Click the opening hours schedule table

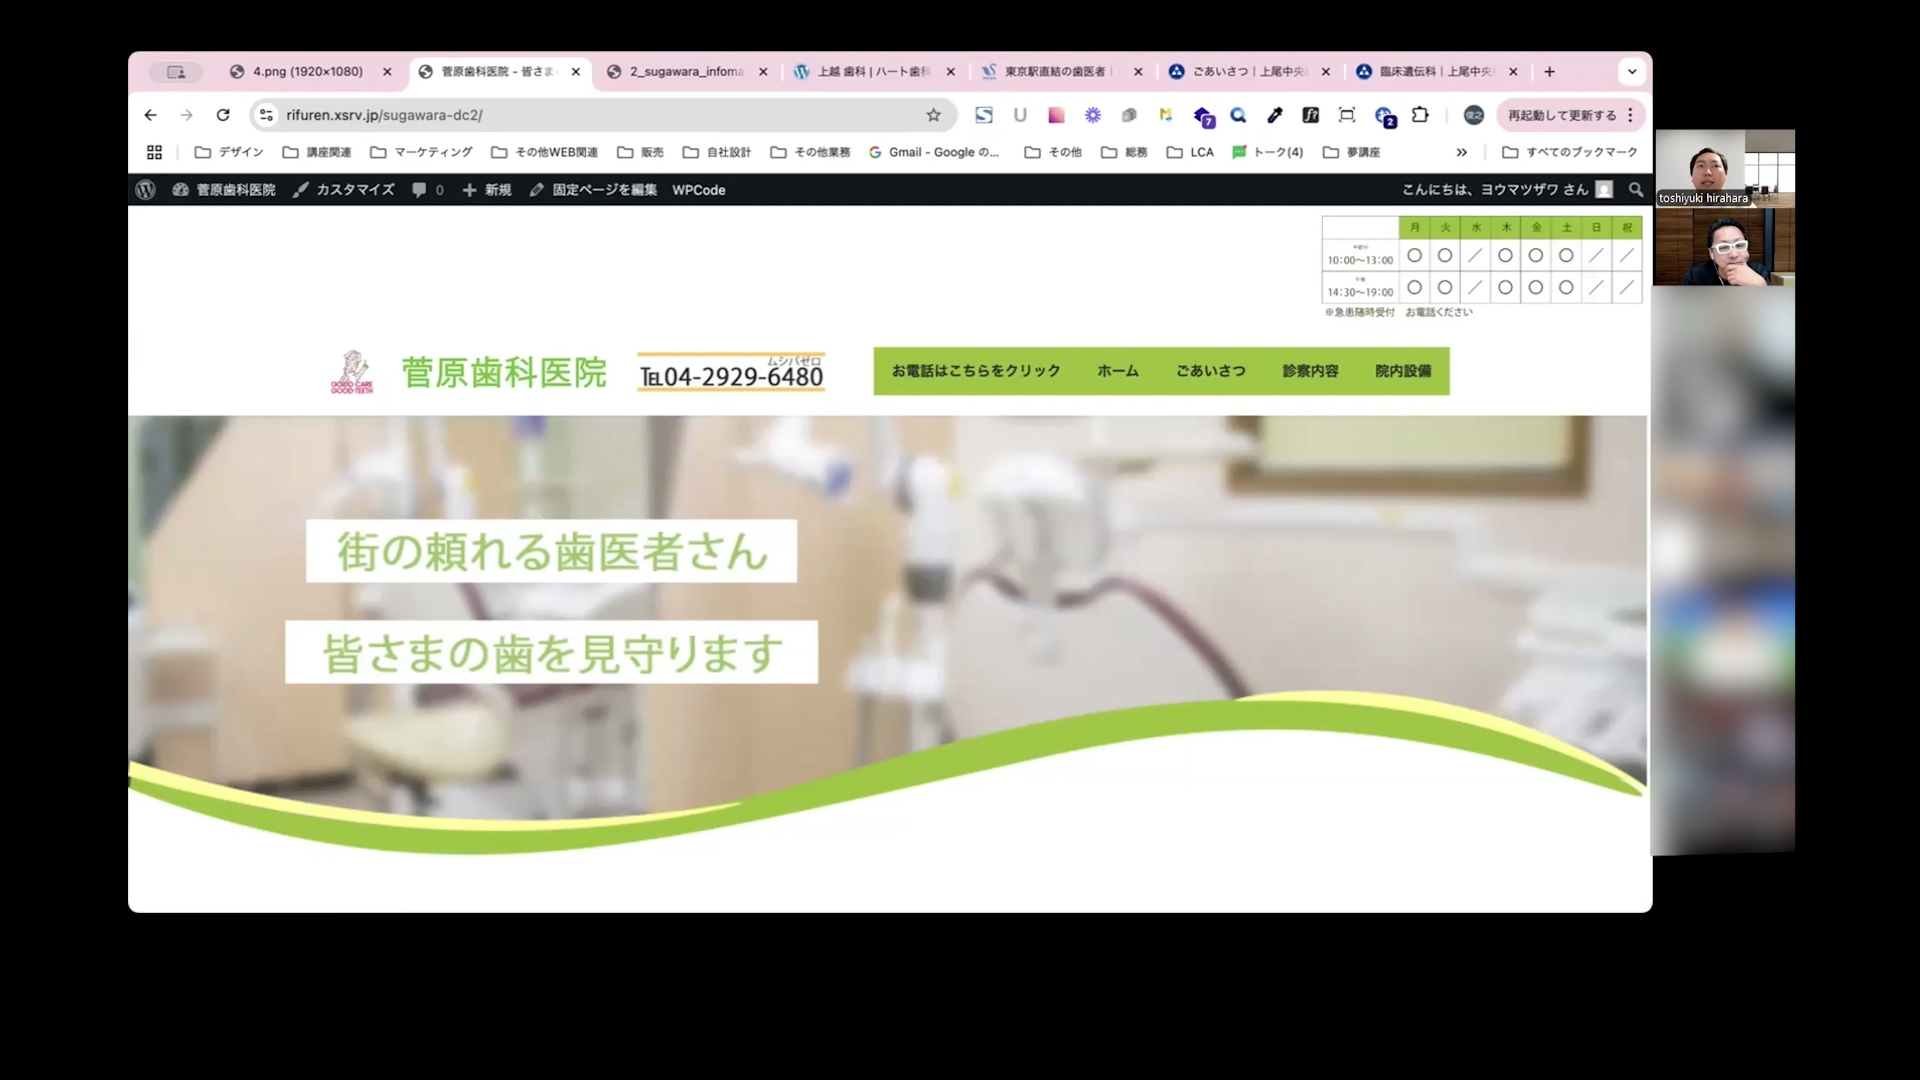[x=1481, y=260]
